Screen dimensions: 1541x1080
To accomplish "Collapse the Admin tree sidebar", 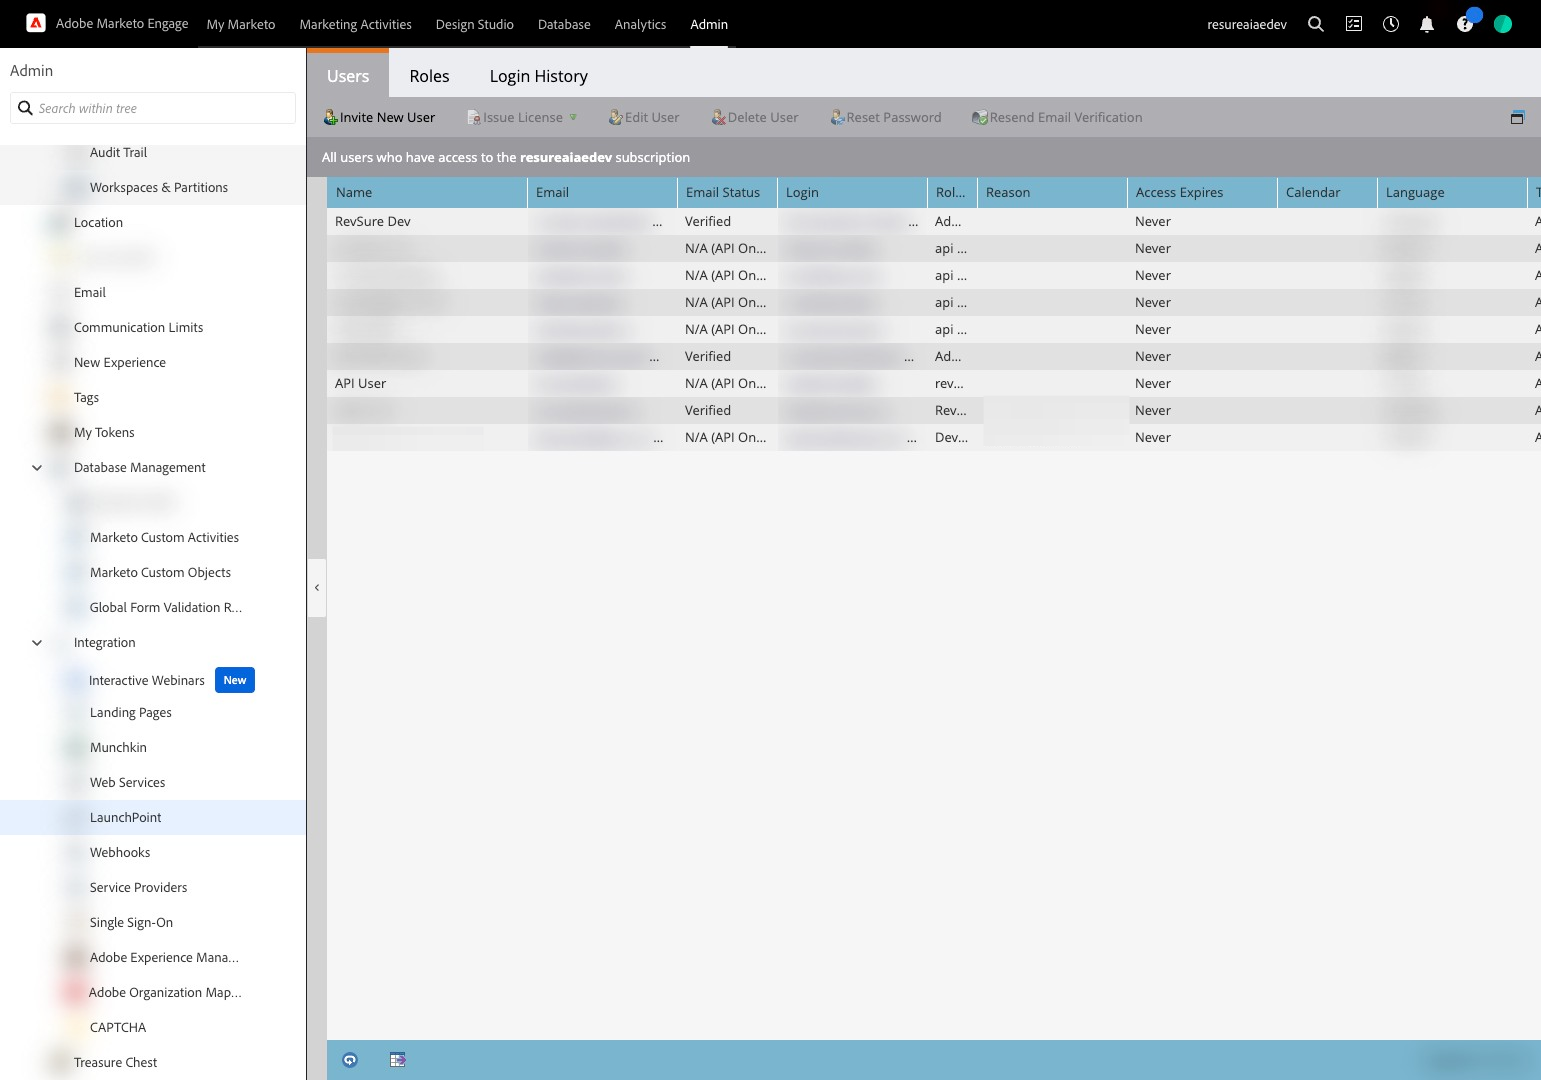I will [317, 587].
